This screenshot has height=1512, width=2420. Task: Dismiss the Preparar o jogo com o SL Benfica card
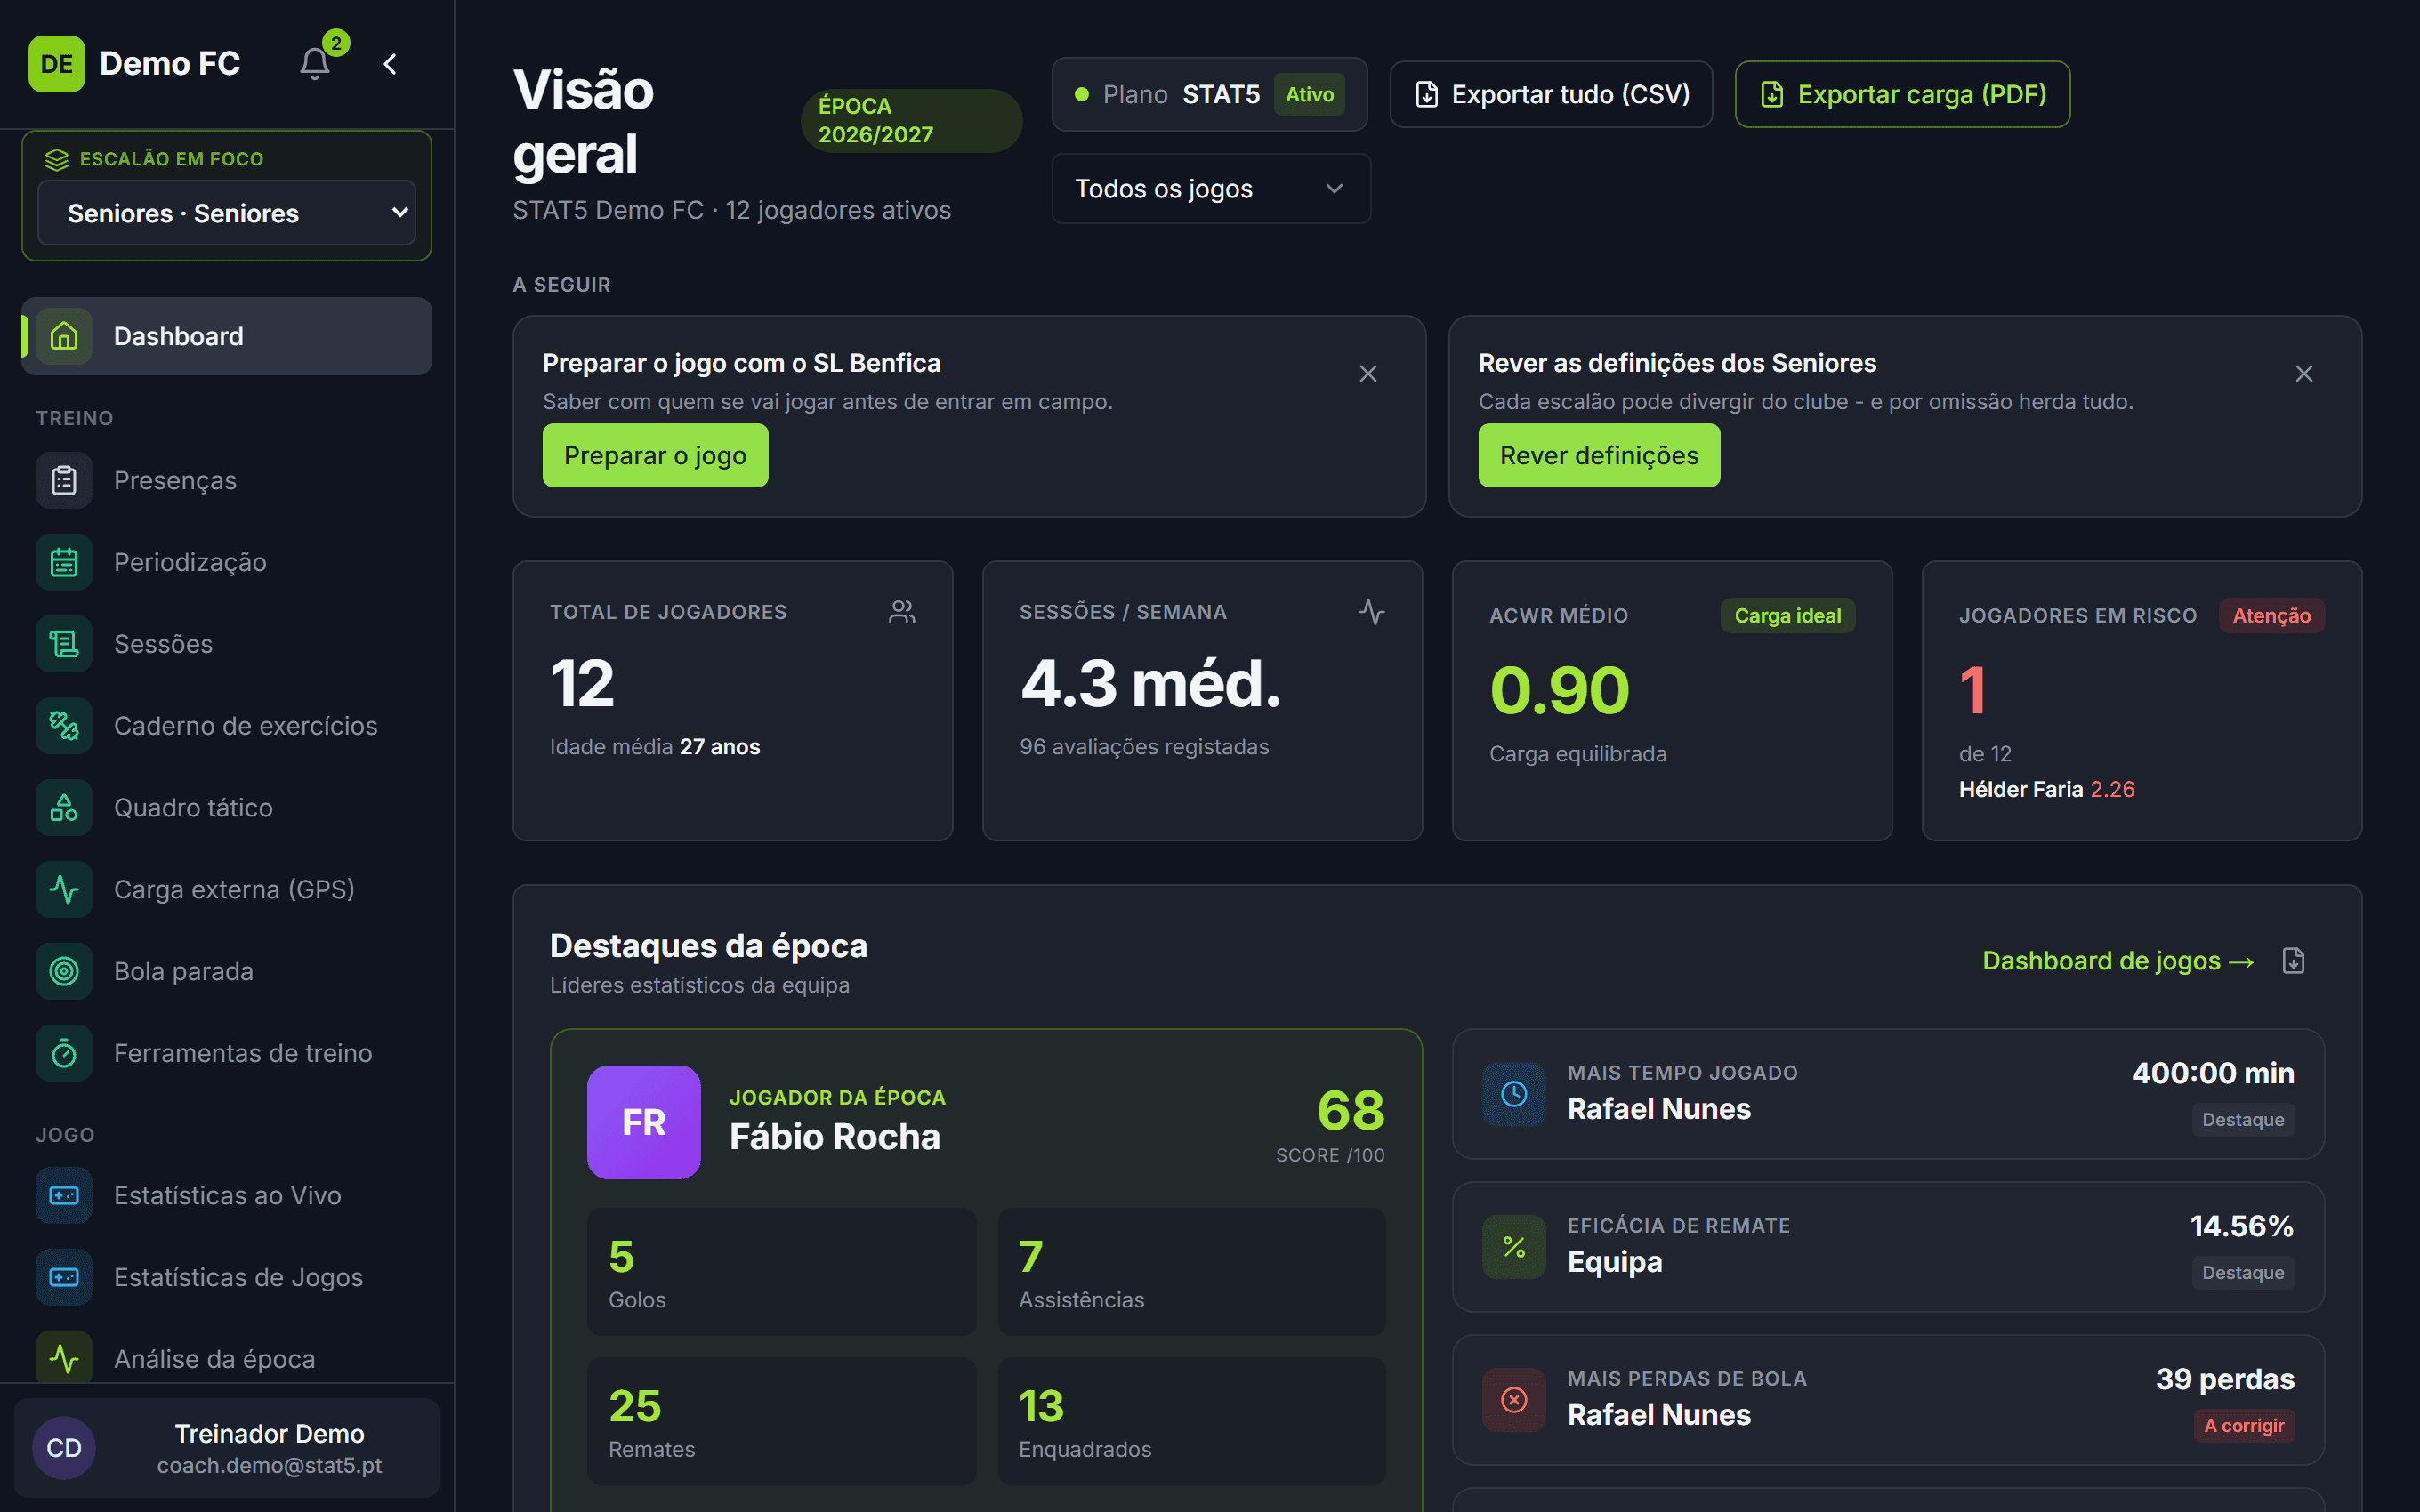pyautogui.click(x=1368, y=374)
